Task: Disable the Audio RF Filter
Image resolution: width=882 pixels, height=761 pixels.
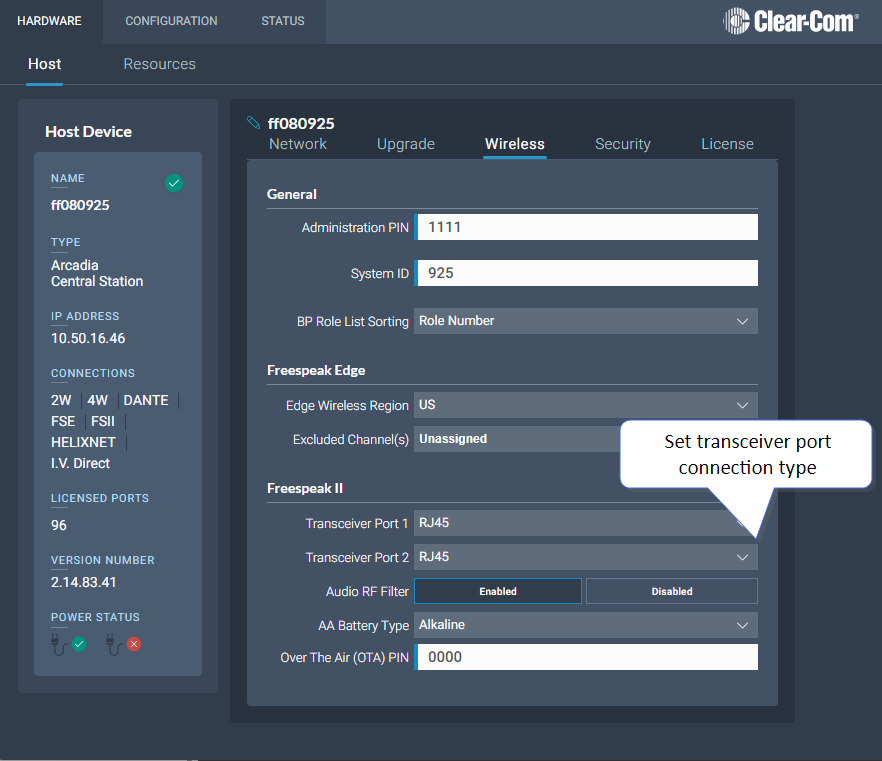Action: 671,591
